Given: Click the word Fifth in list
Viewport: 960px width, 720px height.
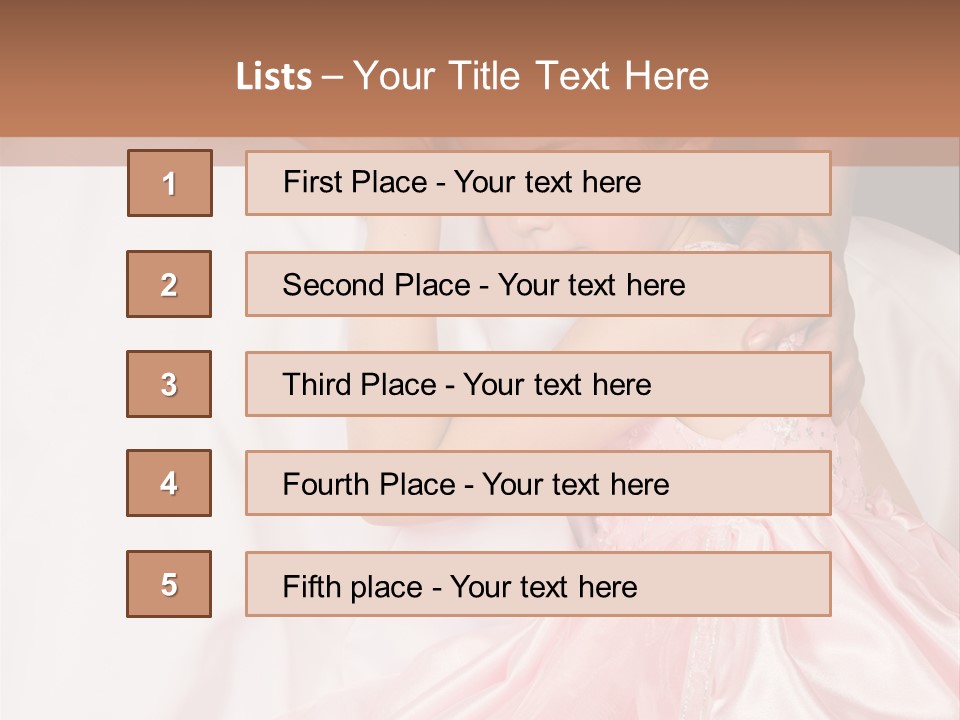Looking at the screenshot, I should point(311,587).
